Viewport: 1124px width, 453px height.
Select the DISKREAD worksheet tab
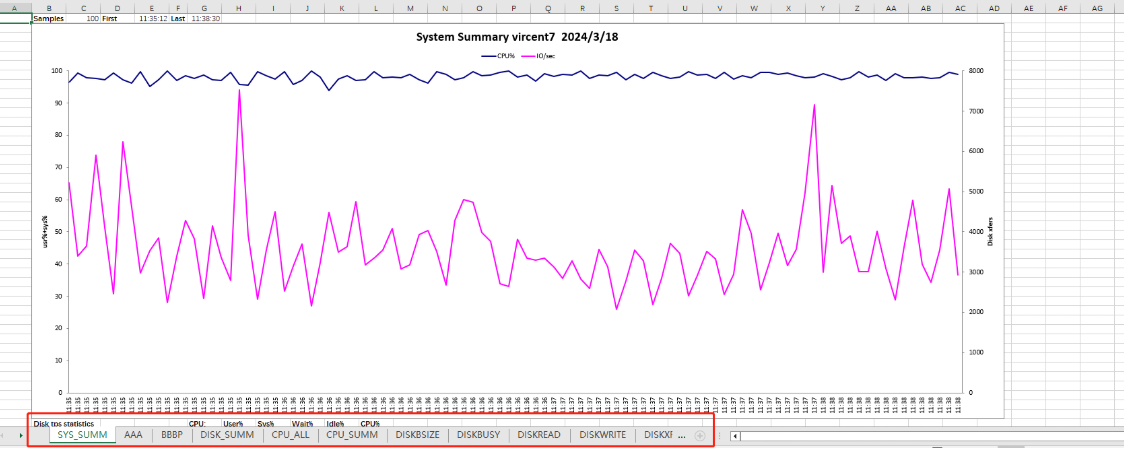click(x=539, y=435)
